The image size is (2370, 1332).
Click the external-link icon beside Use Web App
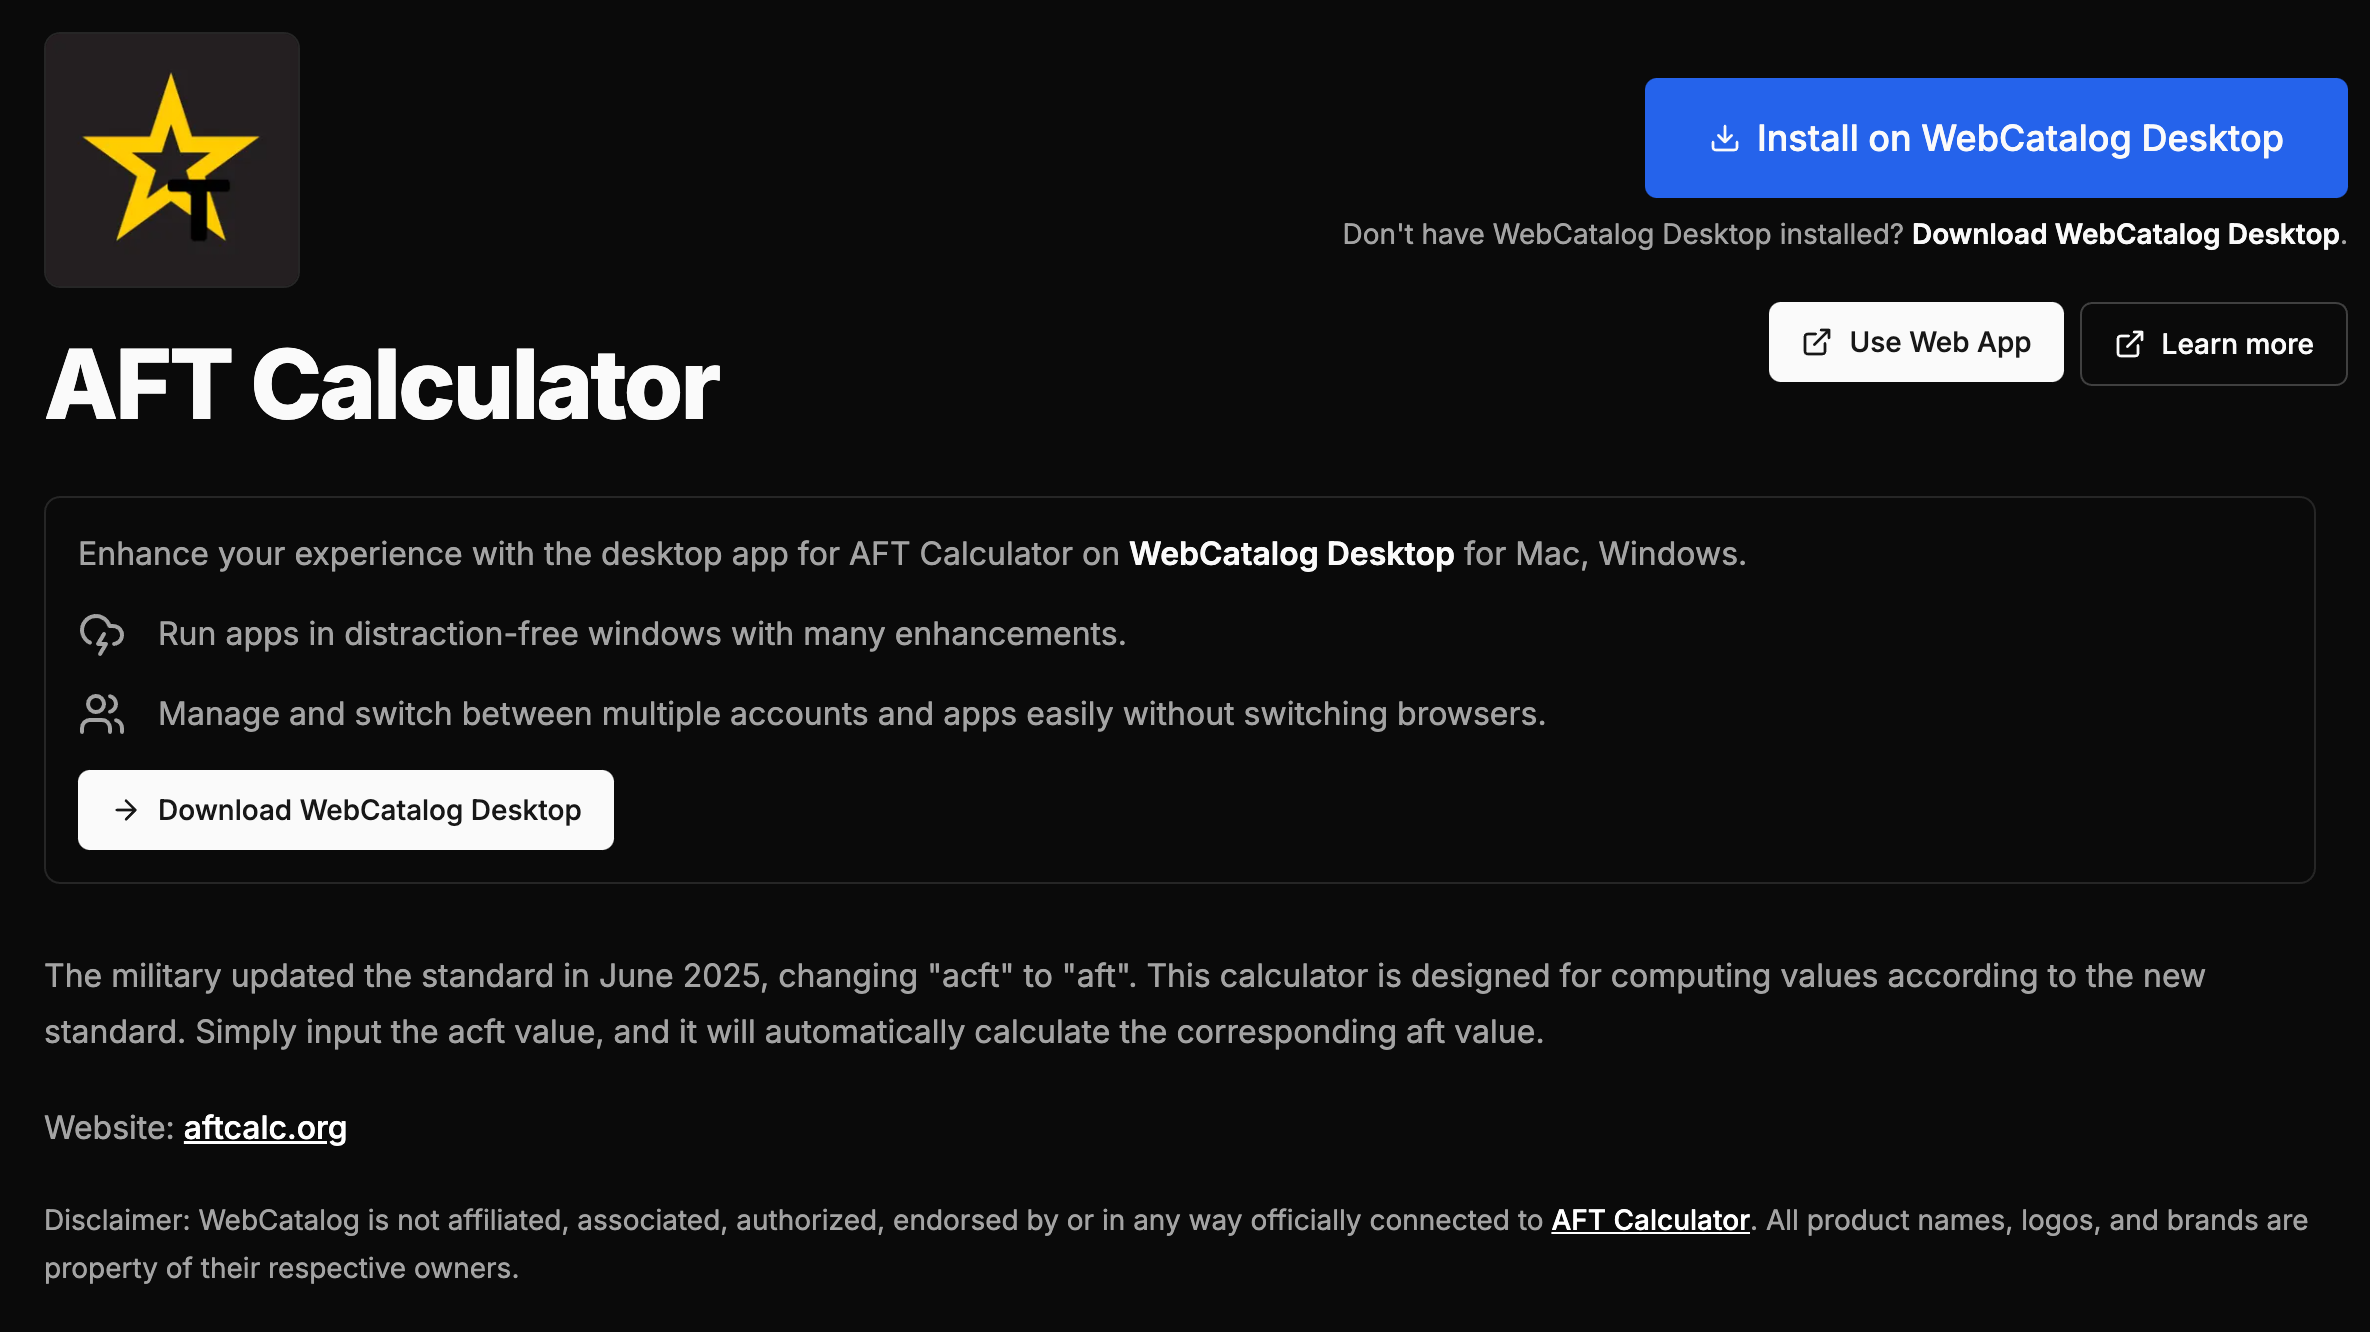tap(1816, 342)
